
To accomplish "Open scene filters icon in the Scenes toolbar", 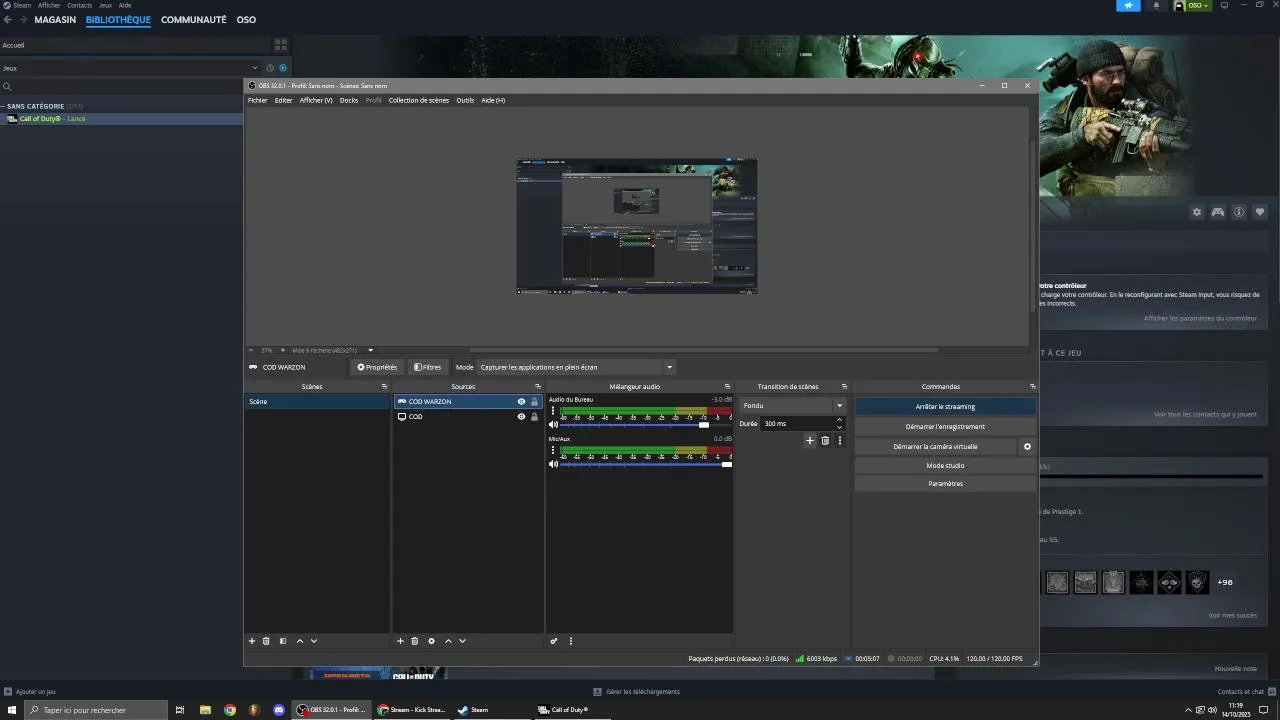I will [x=283, y=641].
